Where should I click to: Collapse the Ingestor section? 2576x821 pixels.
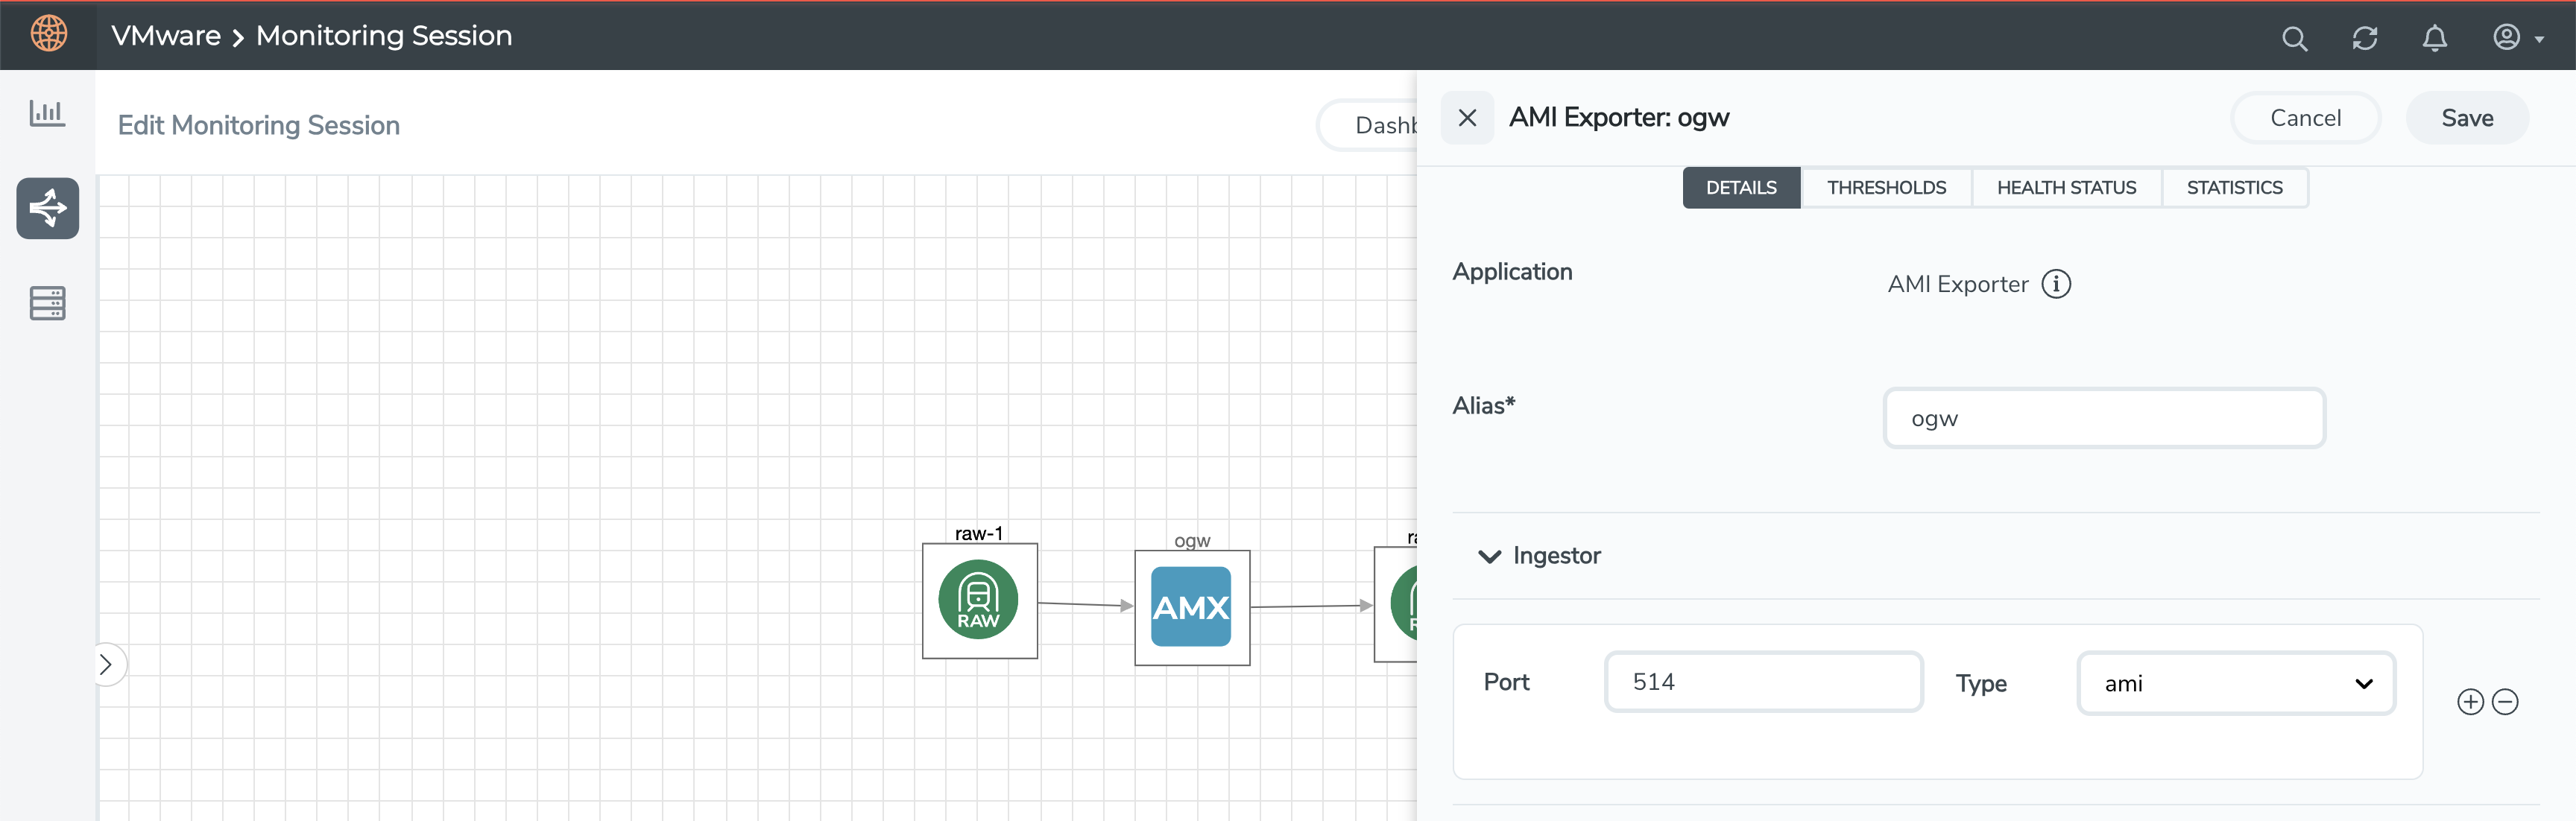[x=1490, y=556]
